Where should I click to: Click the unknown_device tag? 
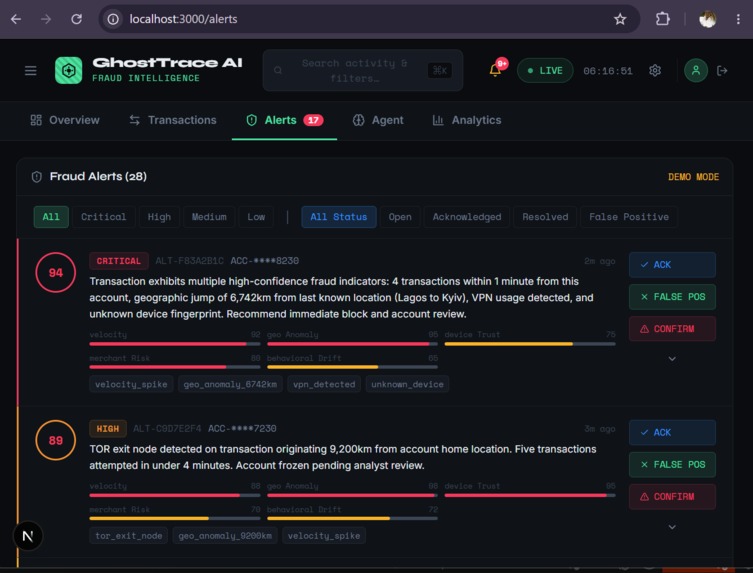point(407,384)
